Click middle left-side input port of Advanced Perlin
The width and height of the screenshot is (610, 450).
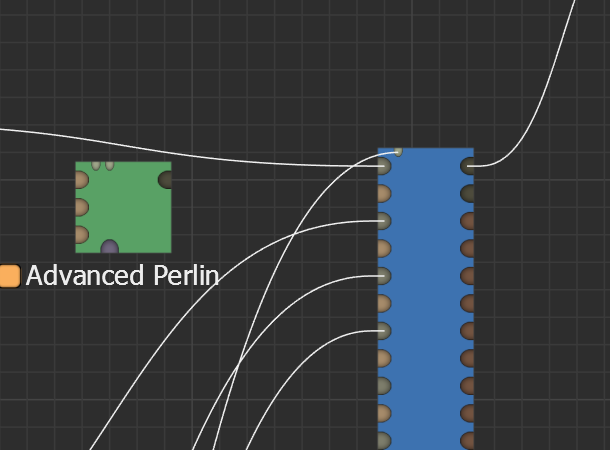click(81, 207)
